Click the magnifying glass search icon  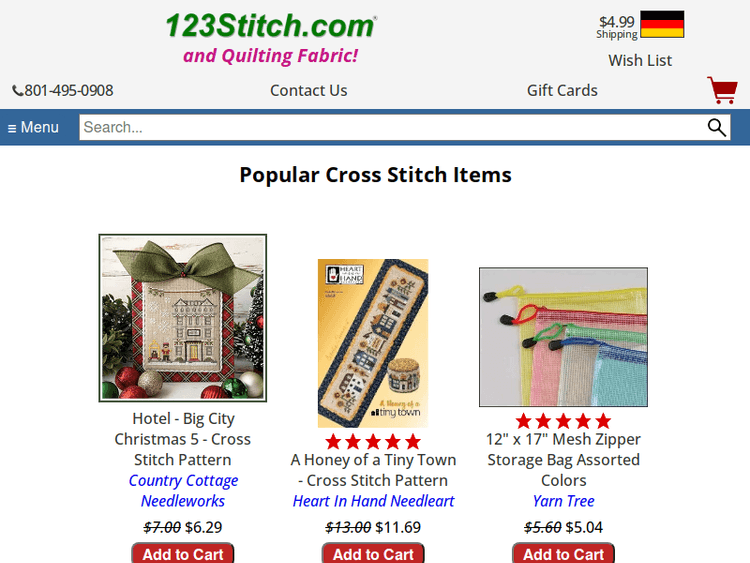point(717,127)
